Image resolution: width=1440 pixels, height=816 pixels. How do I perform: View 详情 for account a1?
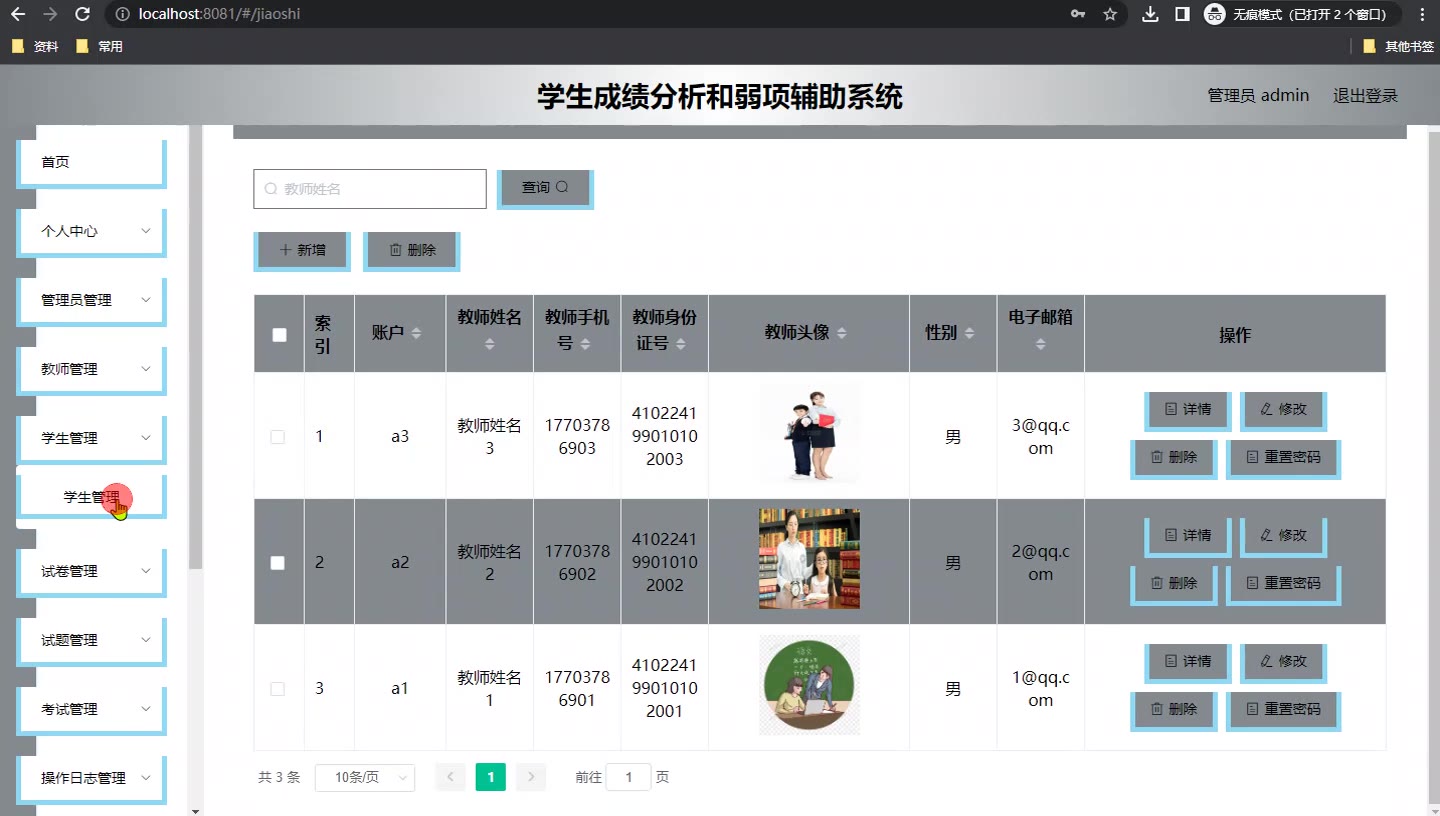(x=1188, y=662)
